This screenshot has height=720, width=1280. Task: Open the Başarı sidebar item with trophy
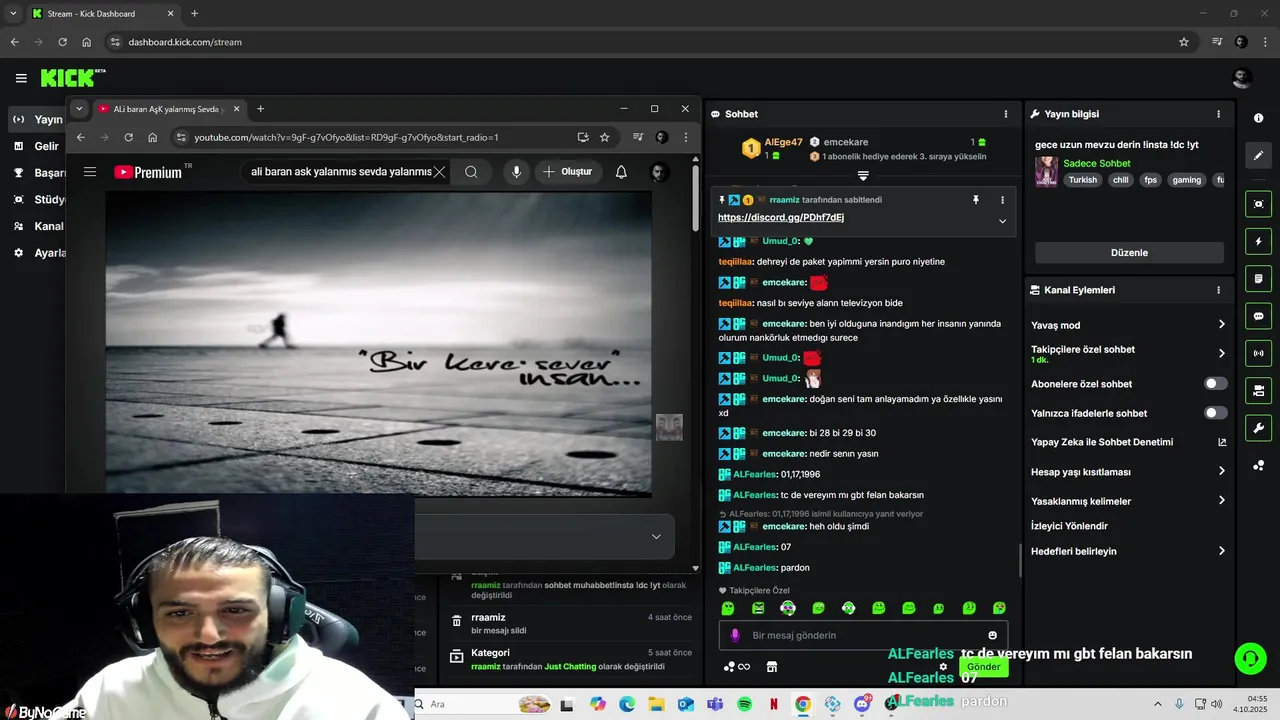coord(38,173)
